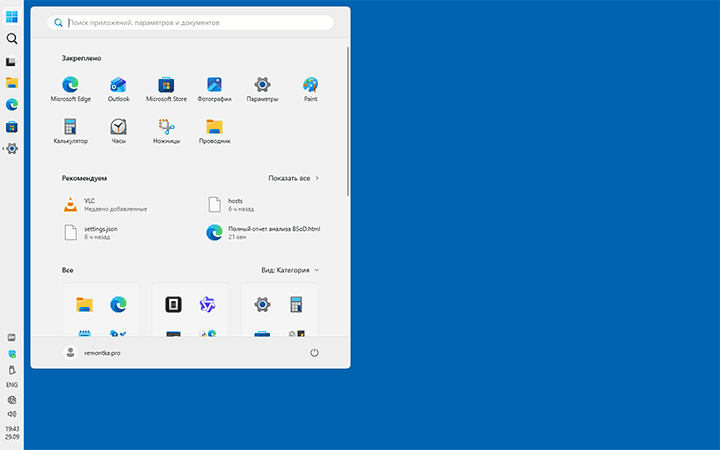
Task: Open File Explorer in first category group
Action: pos(84,304)
